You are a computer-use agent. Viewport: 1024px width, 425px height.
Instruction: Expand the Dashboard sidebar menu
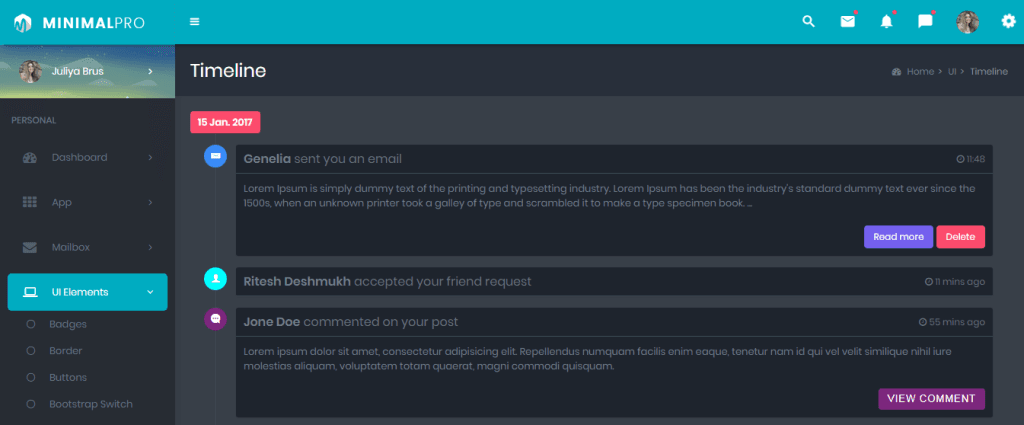(87, 157)
